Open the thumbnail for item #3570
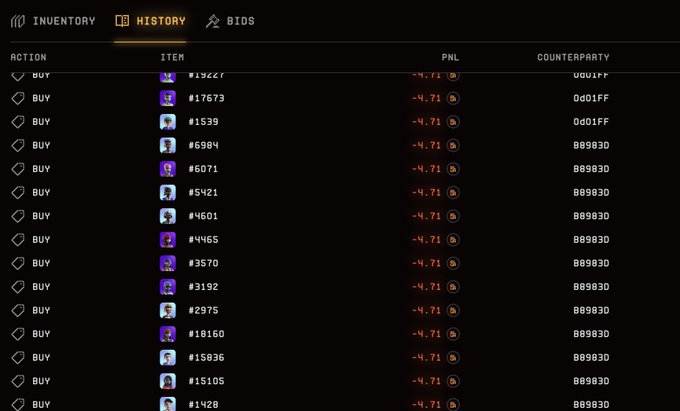The image size is (680, 411). tap(168, 263)
